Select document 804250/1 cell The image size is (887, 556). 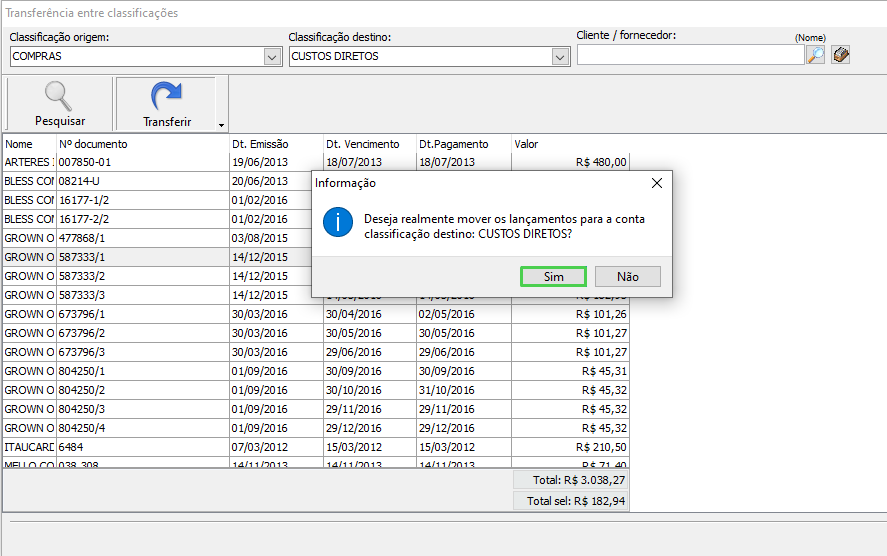point(143,371)
